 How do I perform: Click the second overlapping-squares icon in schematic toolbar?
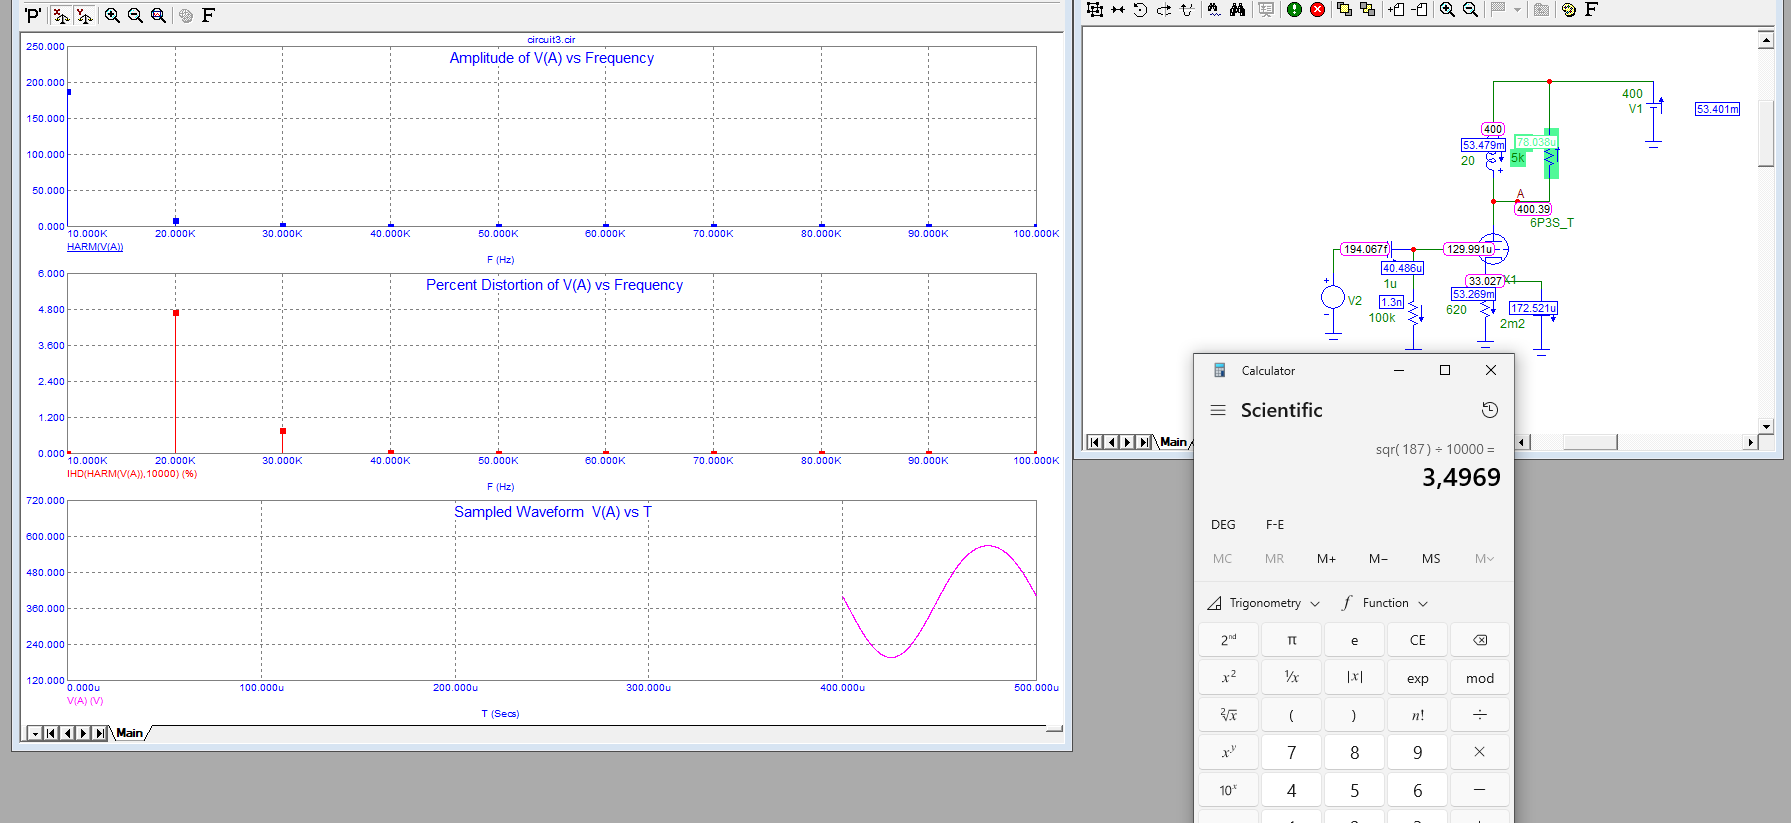1367,9
